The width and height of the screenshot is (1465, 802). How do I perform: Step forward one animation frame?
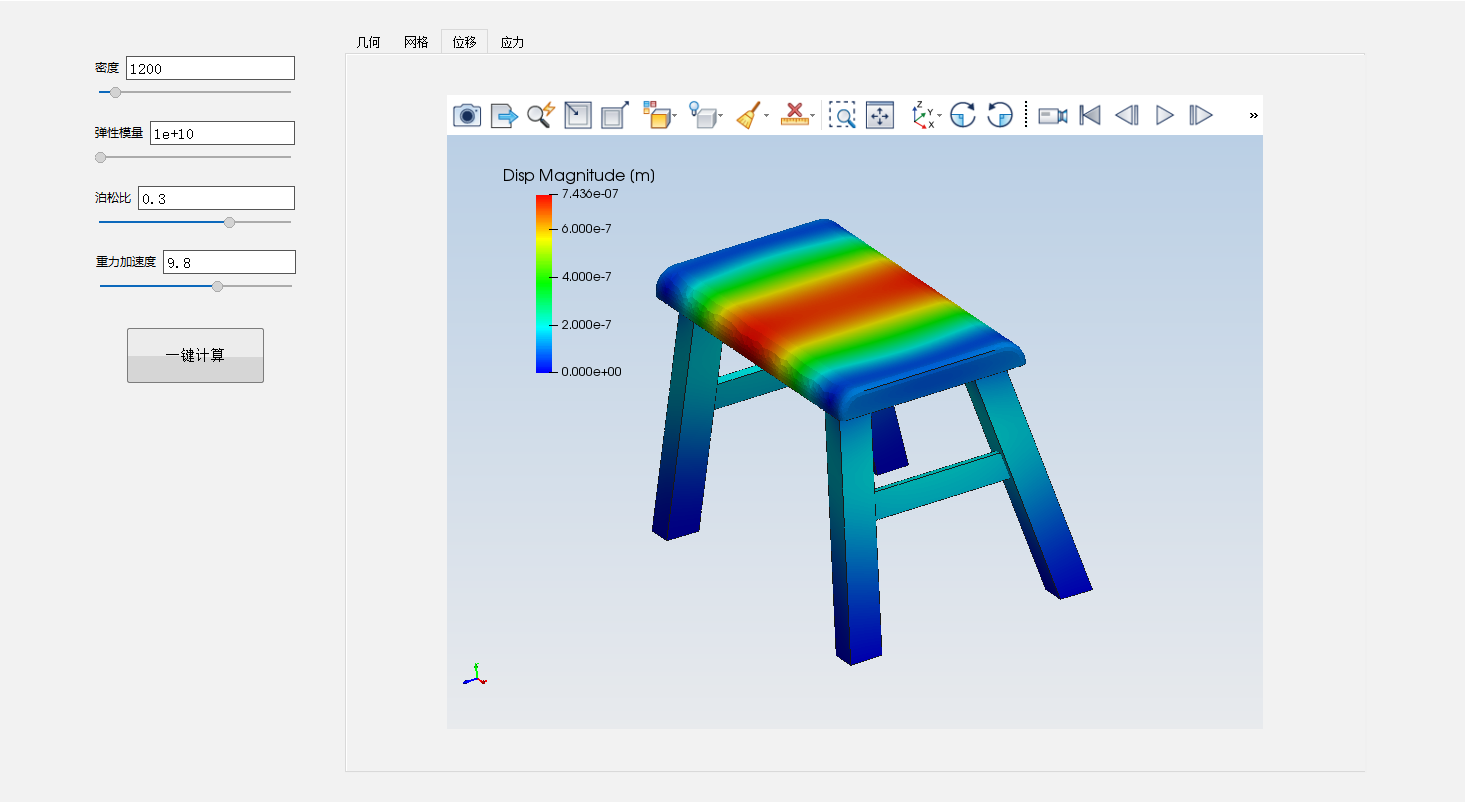(1201, 115)
